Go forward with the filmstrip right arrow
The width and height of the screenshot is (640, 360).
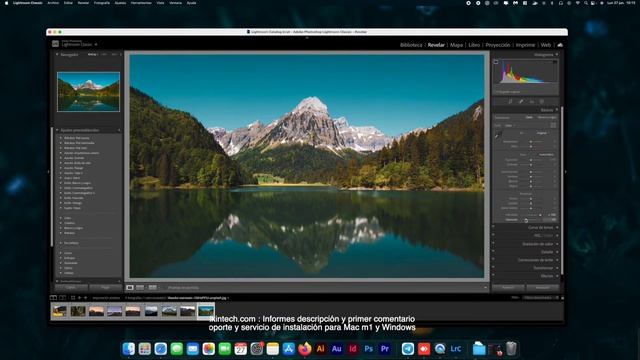pos(85,298)
